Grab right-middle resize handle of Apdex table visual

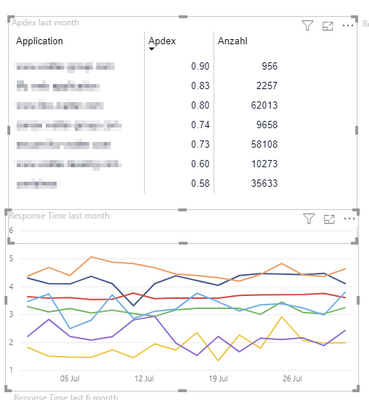[356, 130]
